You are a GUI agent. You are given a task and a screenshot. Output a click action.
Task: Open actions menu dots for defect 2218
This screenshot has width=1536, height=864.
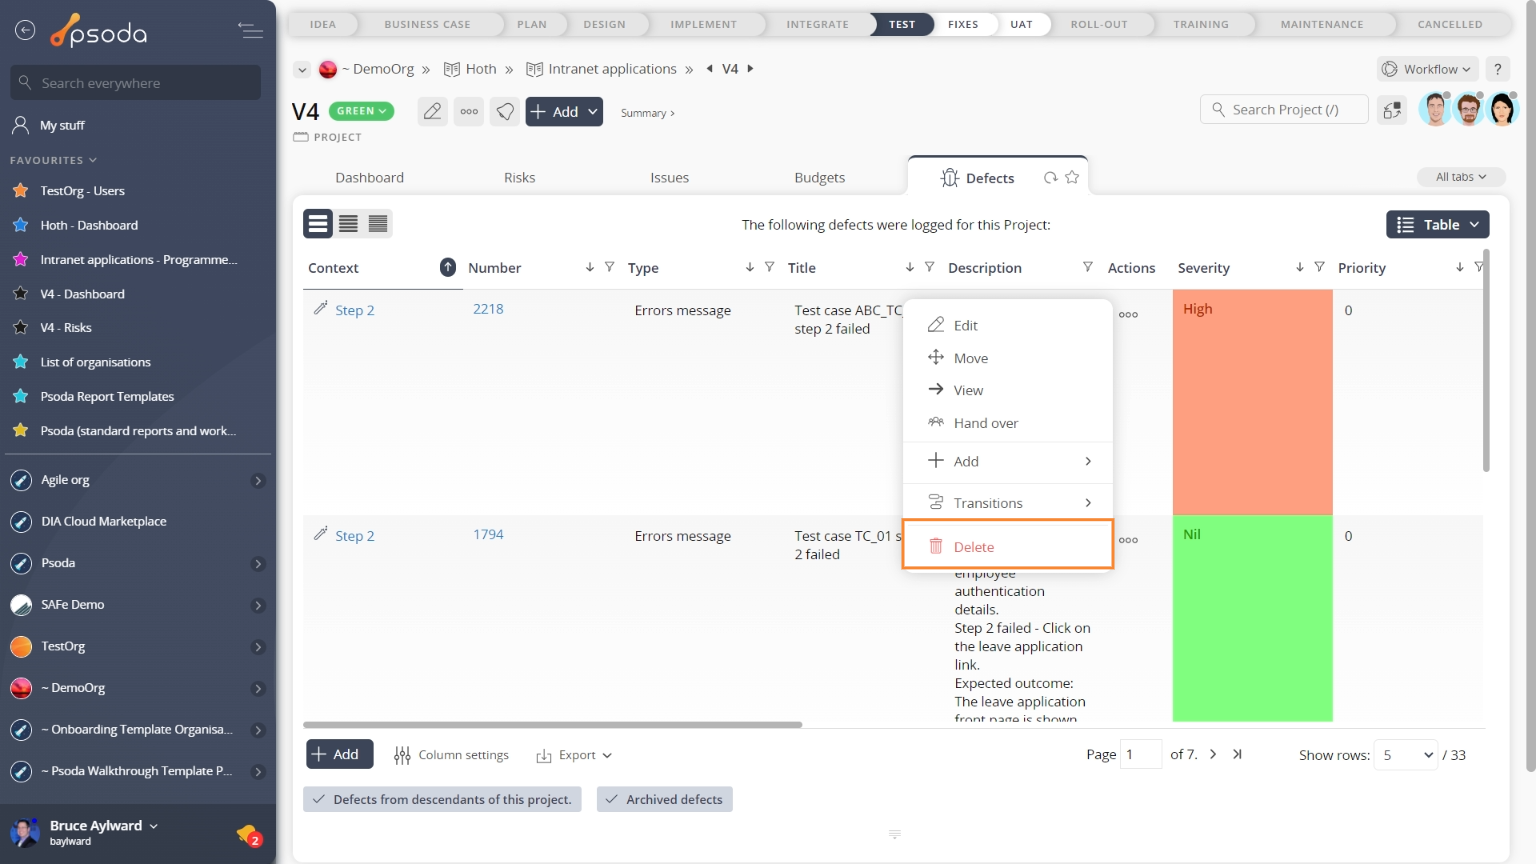1128,314
